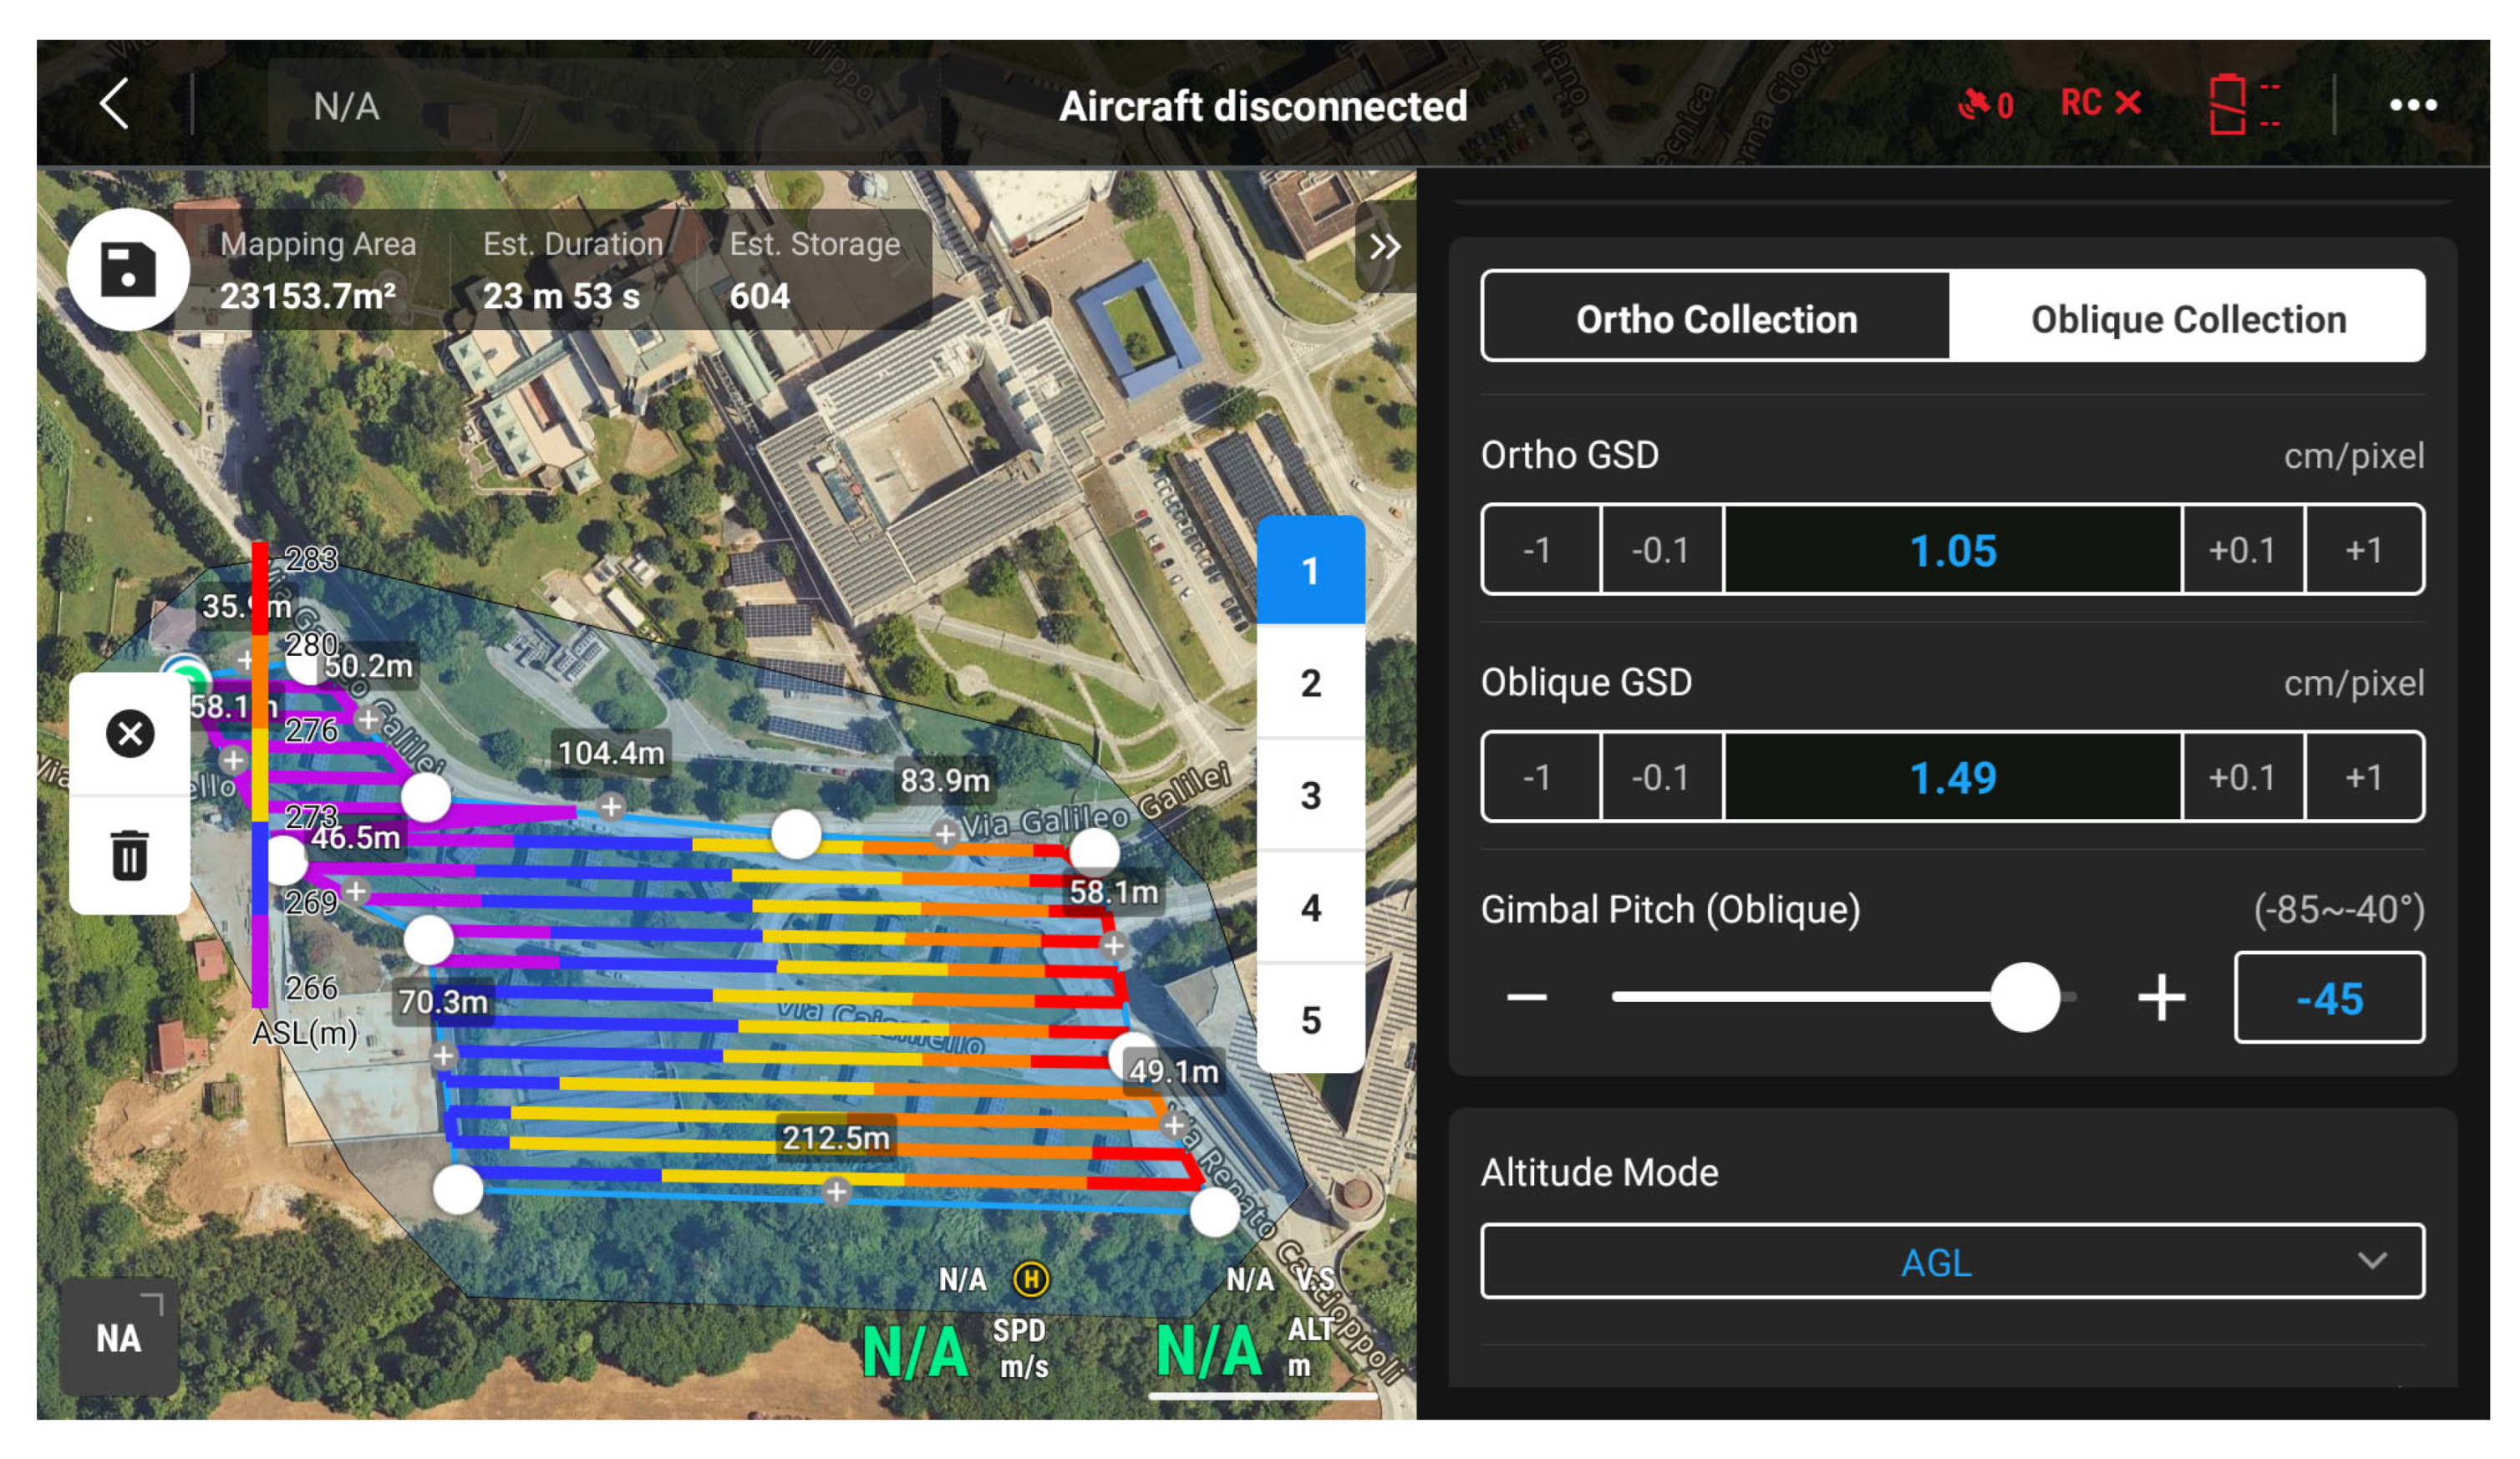Select the Oblique Collection tab
The height and width of the screenshot is (1459, 2520).
[x=2188, y=319]
